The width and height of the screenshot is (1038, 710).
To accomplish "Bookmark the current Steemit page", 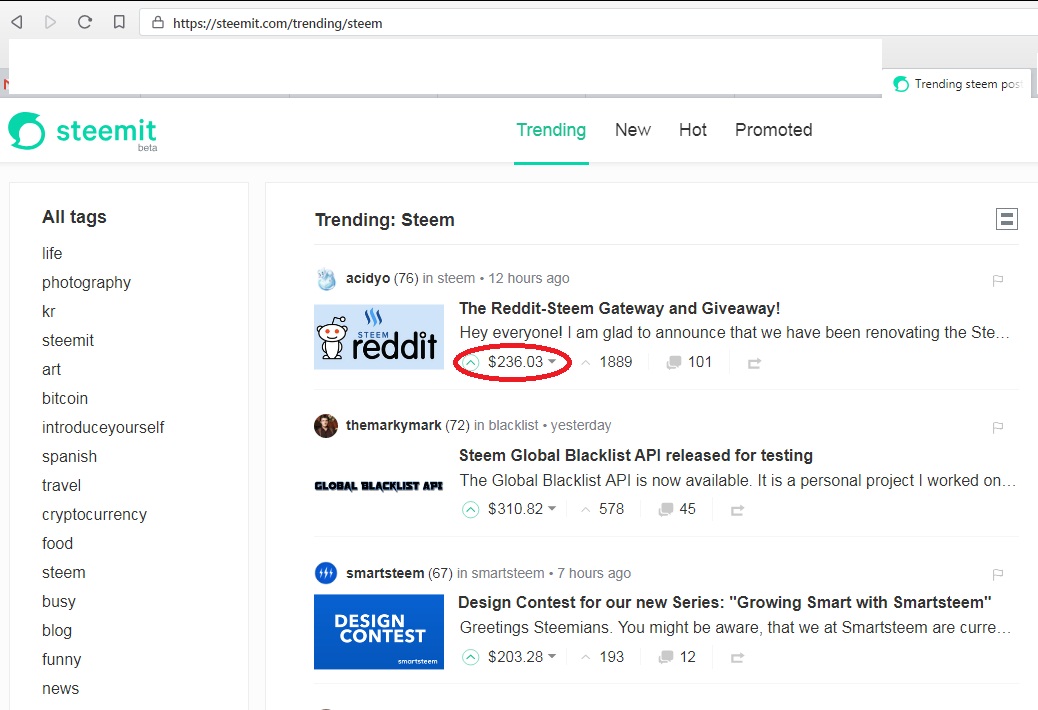I will (120, 21).
